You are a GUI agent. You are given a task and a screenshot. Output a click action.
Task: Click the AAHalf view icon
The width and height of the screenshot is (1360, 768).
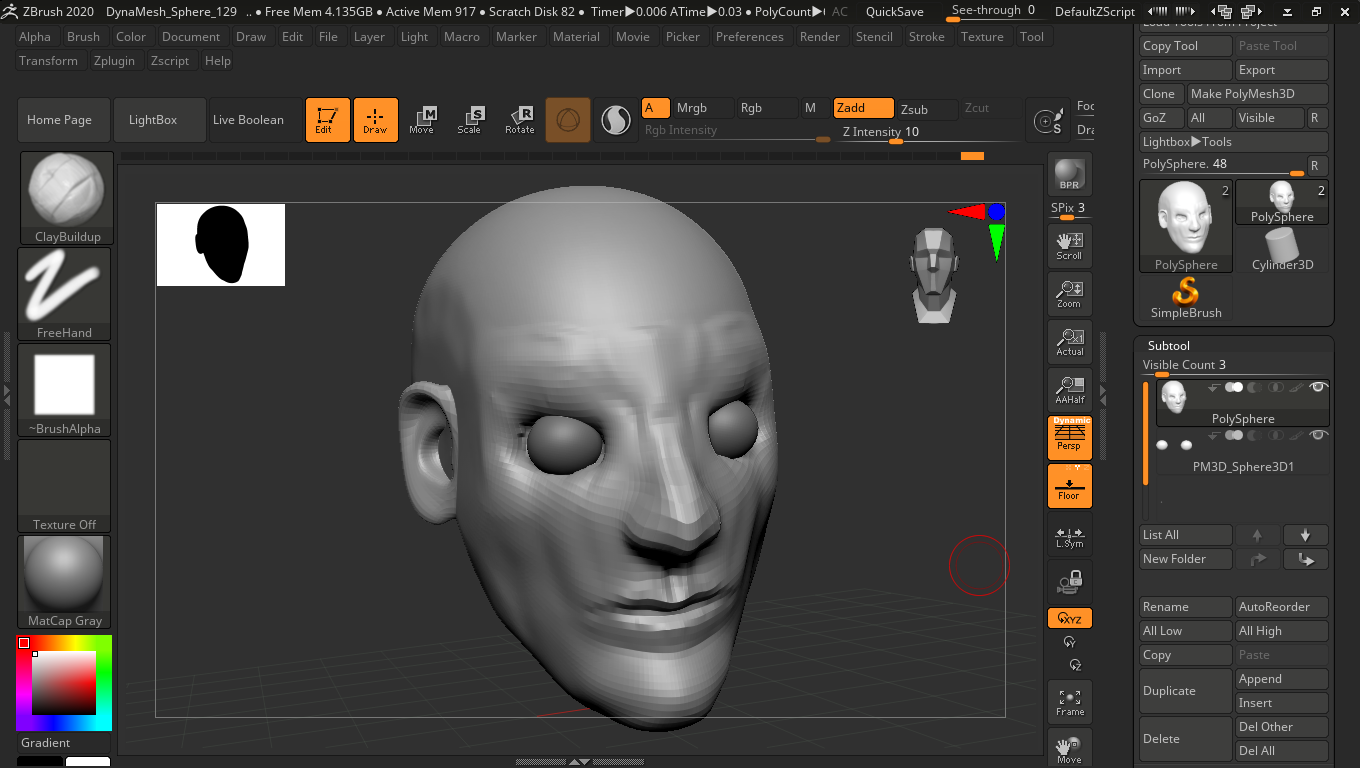(x=1069, y=390)
